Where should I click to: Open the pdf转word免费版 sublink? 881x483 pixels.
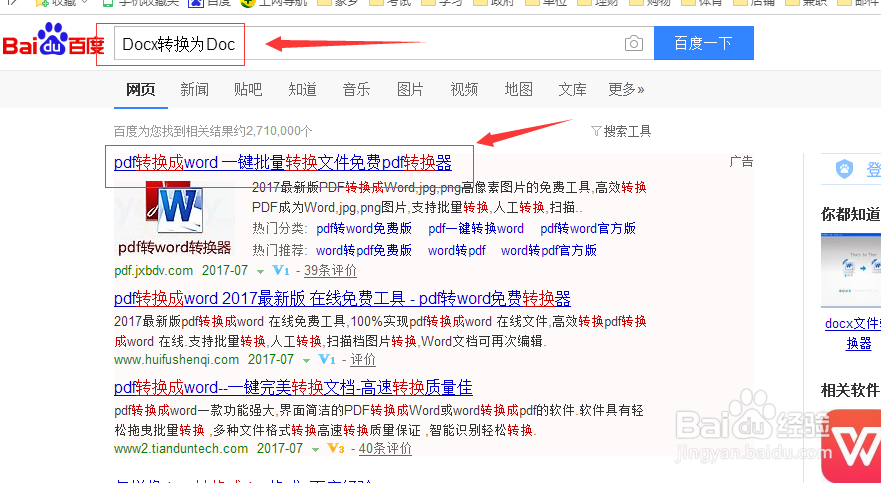[364, 229]
